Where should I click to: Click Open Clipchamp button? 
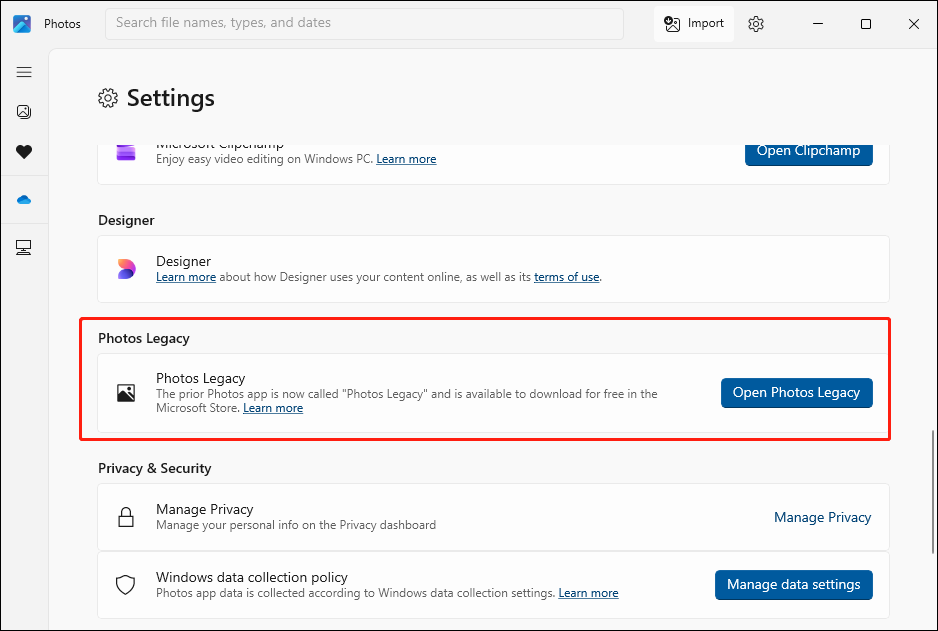point(809,154)
